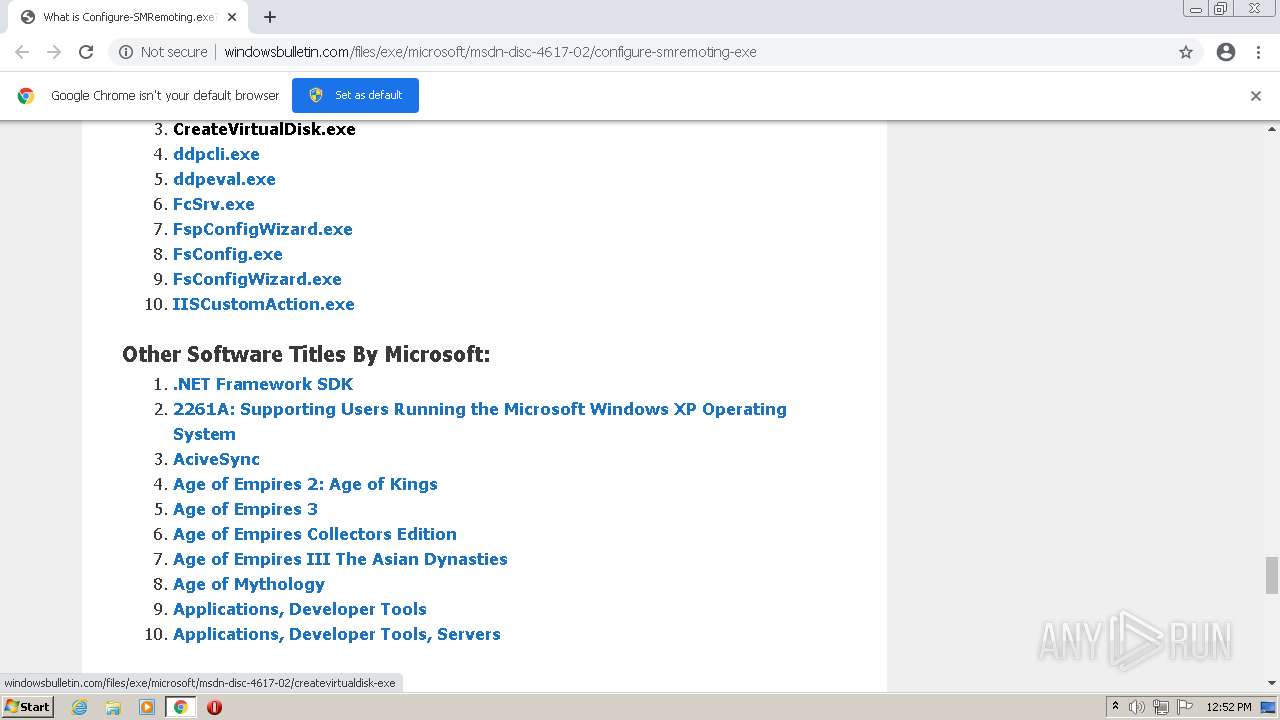Open FsConfig.exe link
Screen dimensions: 1280x720
tap(228, 254)
